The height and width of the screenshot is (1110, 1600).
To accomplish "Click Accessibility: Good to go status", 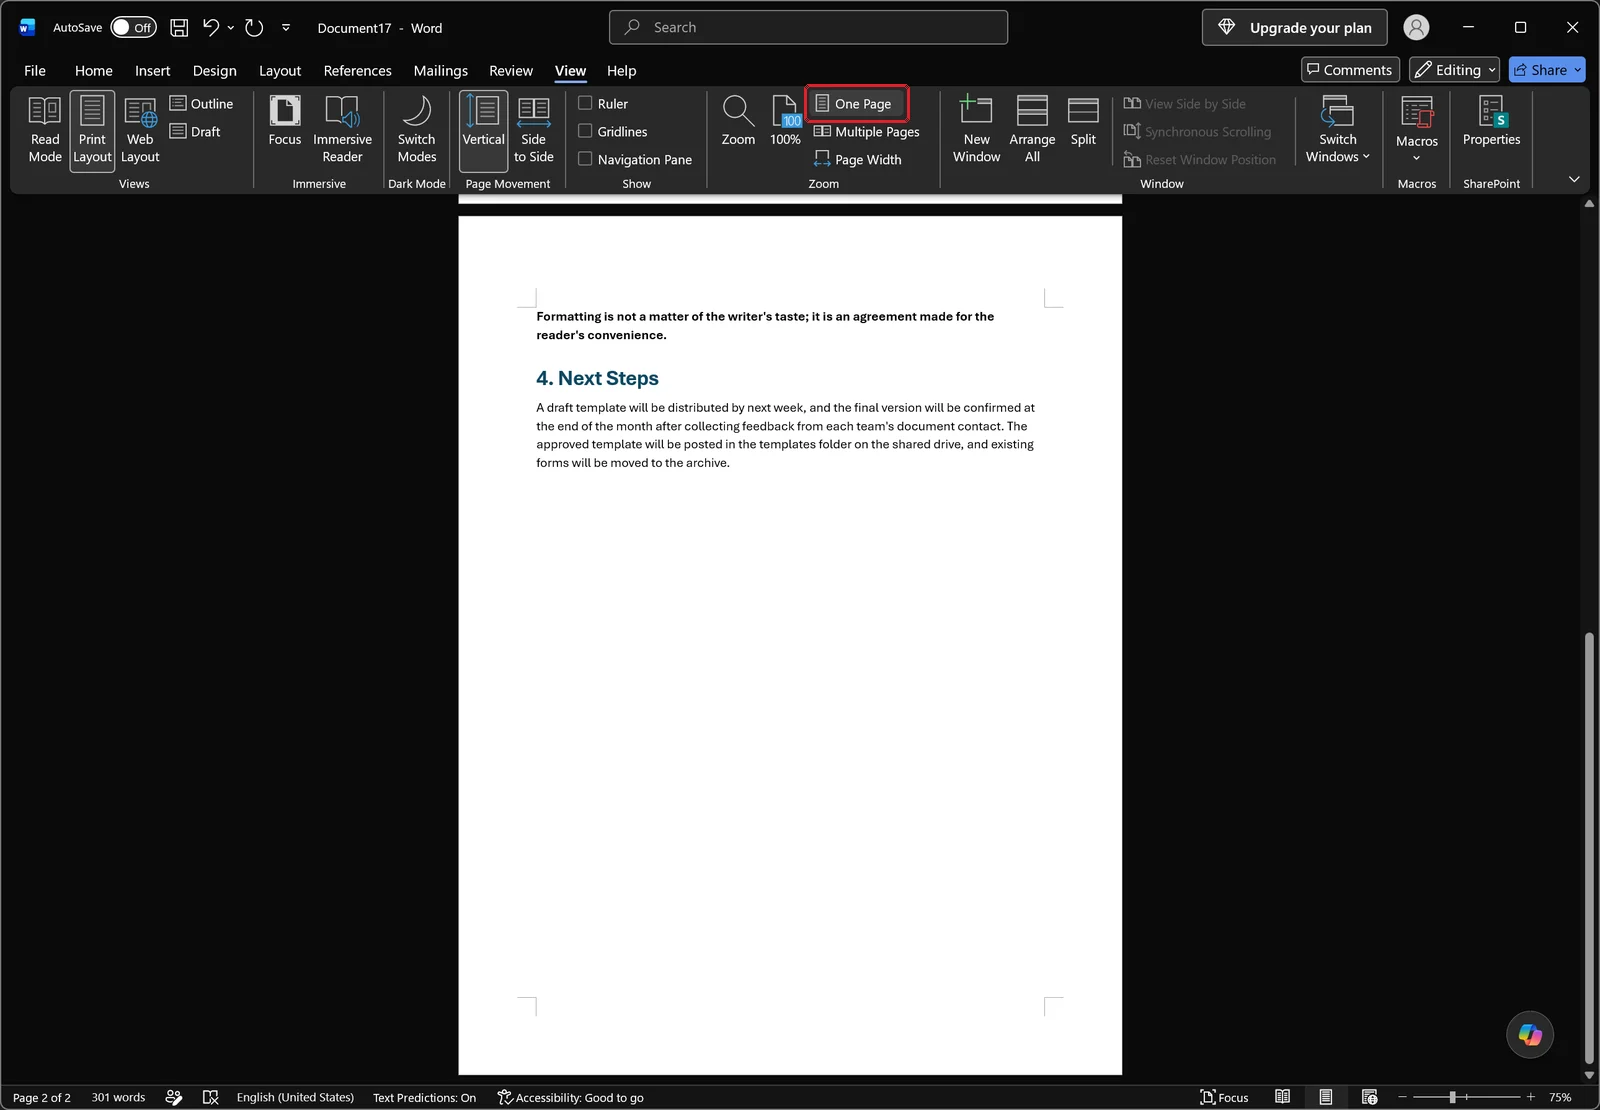I will click(570, 1097).
